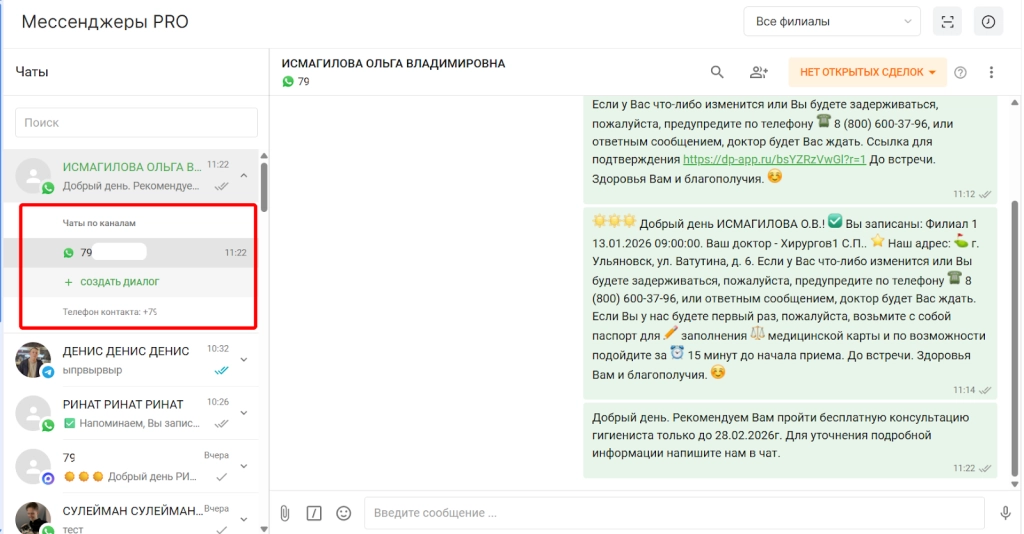Click the paperclip attach file icon
This screenshot has height=534, width=1024.
tap(285, 513)
